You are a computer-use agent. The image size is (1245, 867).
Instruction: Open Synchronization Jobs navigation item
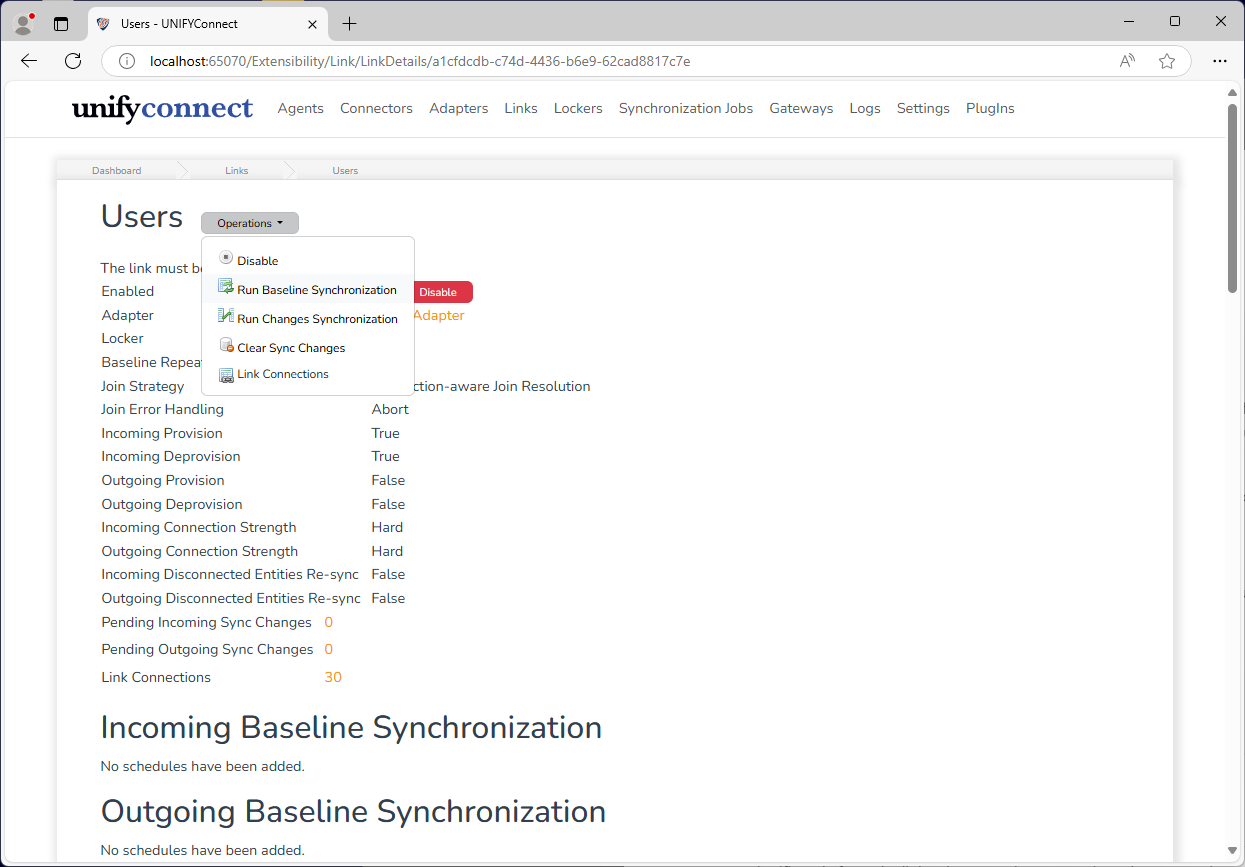(686, 108)
